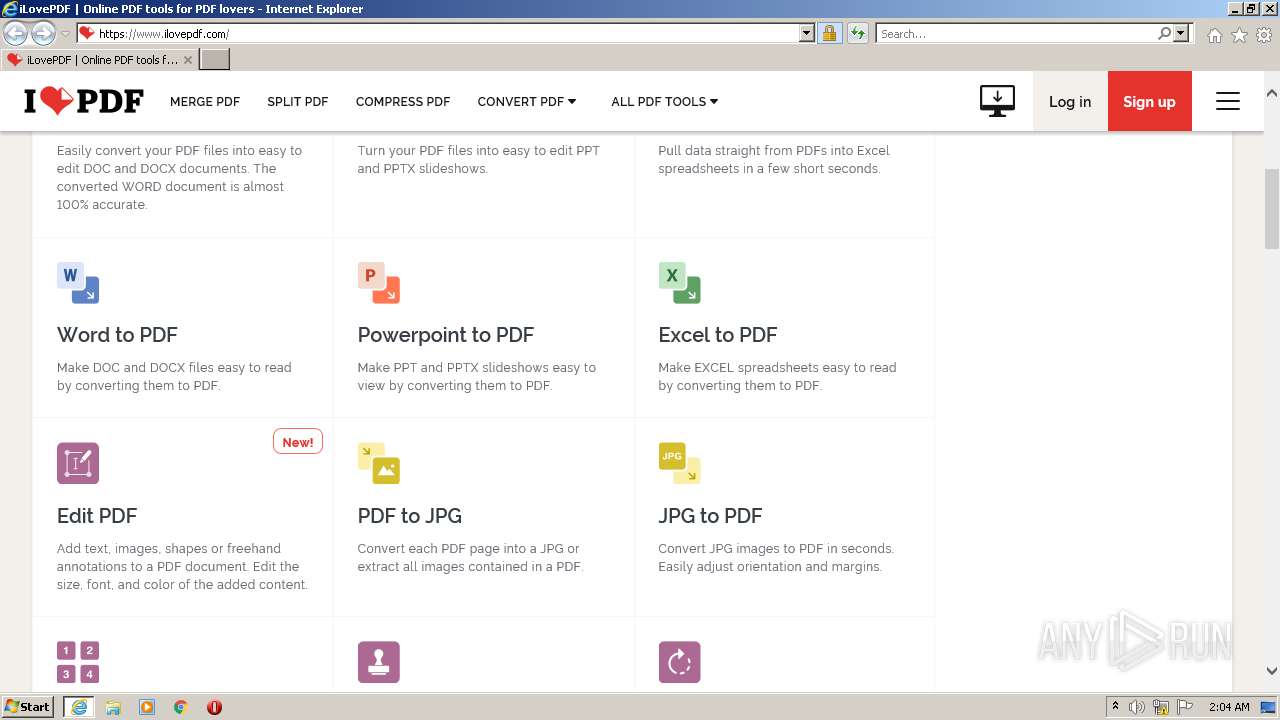This screenshot has width=1280, height=720.
Task: Open a new browser tab
Action: [215, 59]
